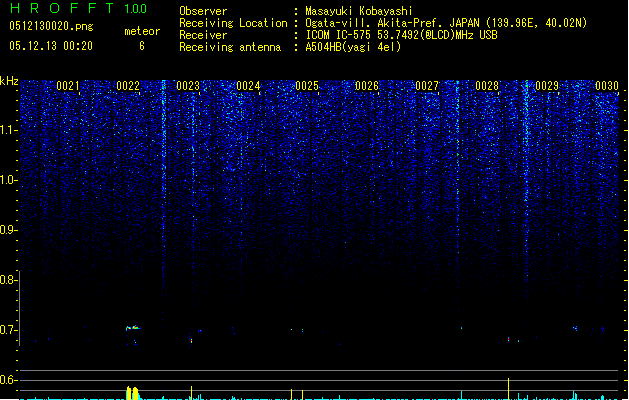Click the 1.1 kHz axis tick label
The height and width of the screenshot is (400, 629).
(8, 130)
